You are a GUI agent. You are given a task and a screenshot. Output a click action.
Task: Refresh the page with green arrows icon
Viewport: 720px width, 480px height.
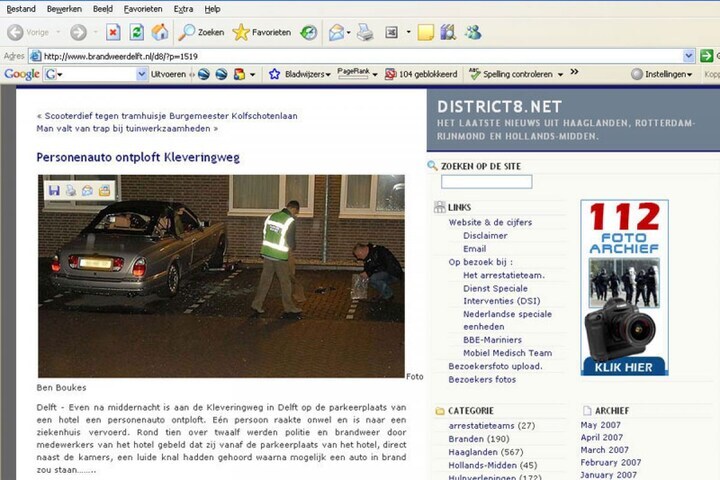[x=136, y=32]
